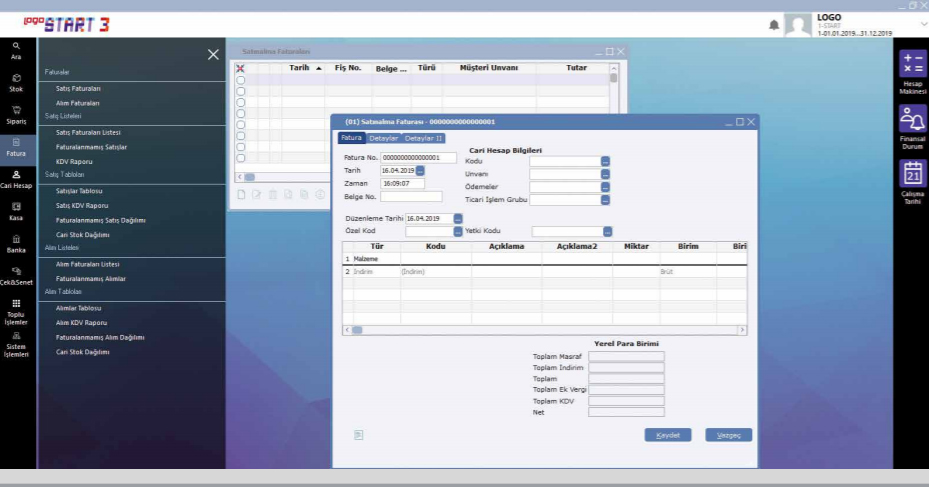Expand the Ticari İşlem Grubu lookup
Screen dimensions: 929x487
pyautogui.click(x=606, y=199)
